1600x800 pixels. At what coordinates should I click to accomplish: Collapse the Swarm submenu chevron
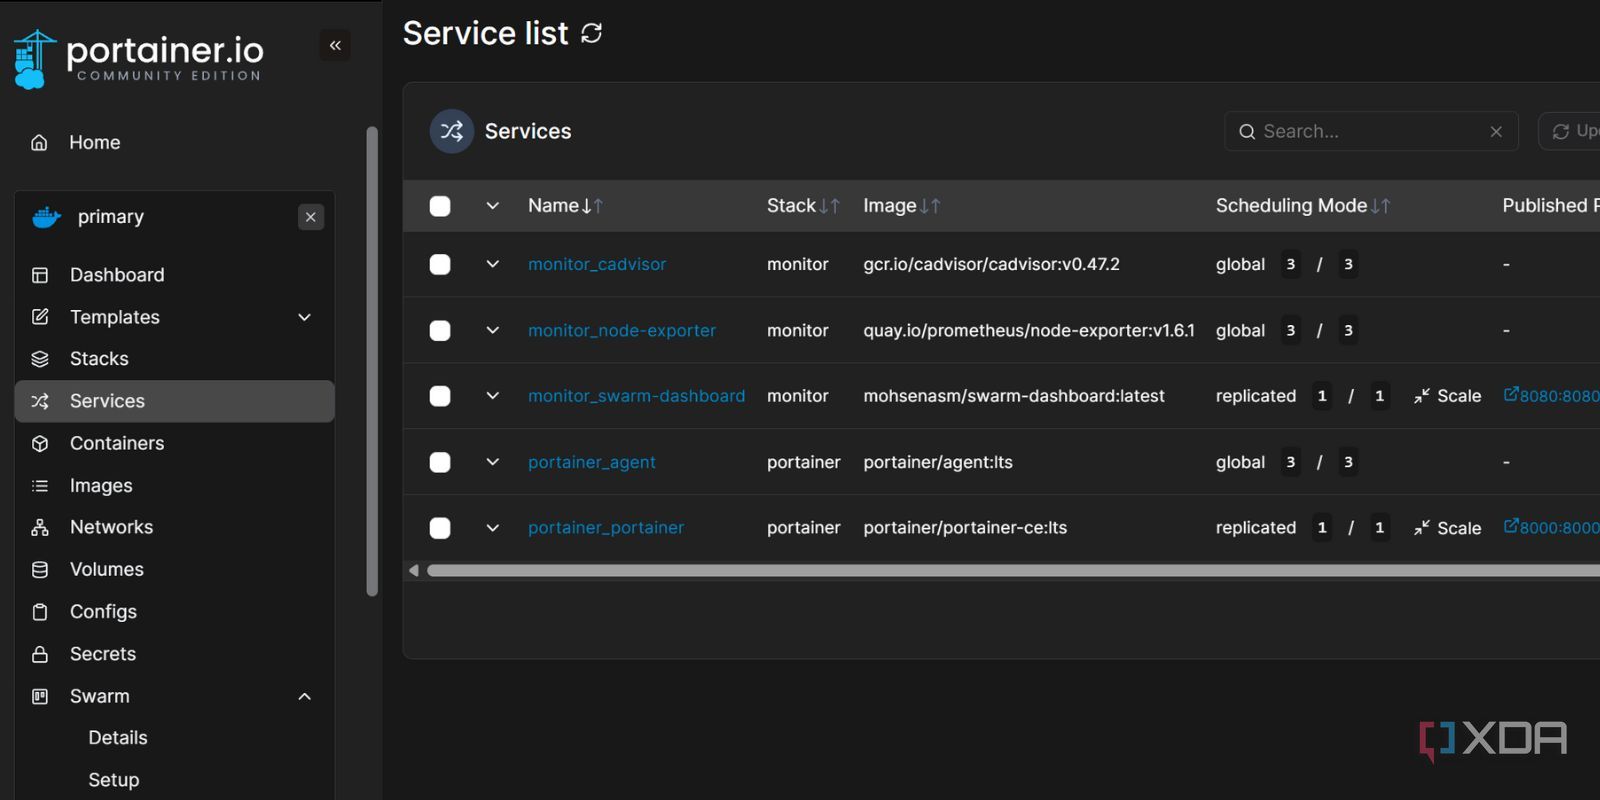(305, 696)
